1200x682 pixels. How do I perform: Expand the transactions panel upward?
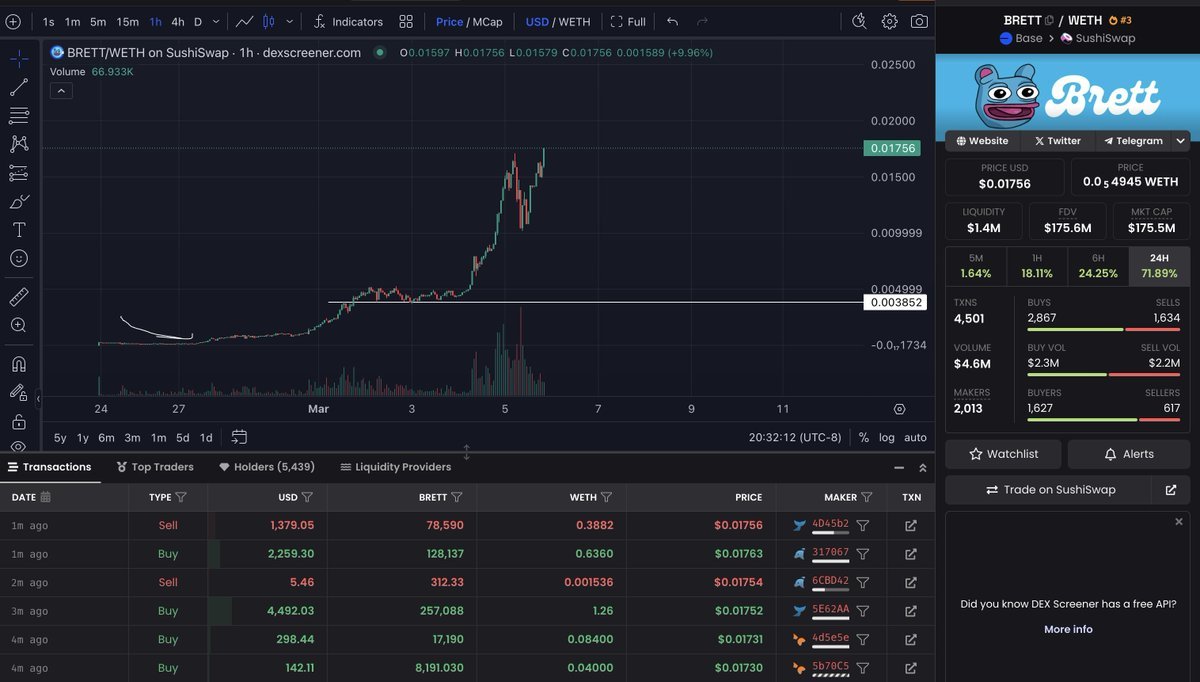[x=923, y=467]
